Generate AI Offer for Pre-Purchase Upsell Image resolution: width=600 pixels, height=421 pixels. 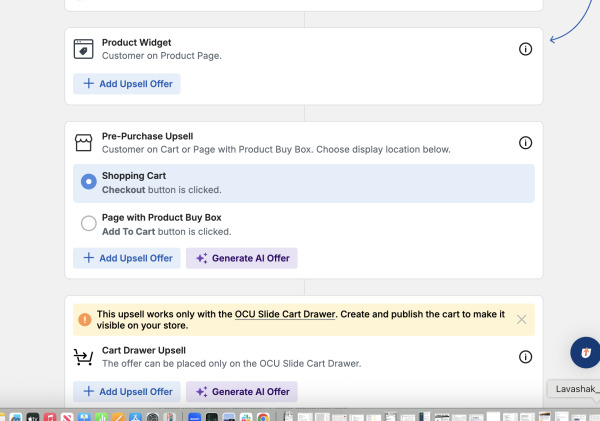click(242, 258)
